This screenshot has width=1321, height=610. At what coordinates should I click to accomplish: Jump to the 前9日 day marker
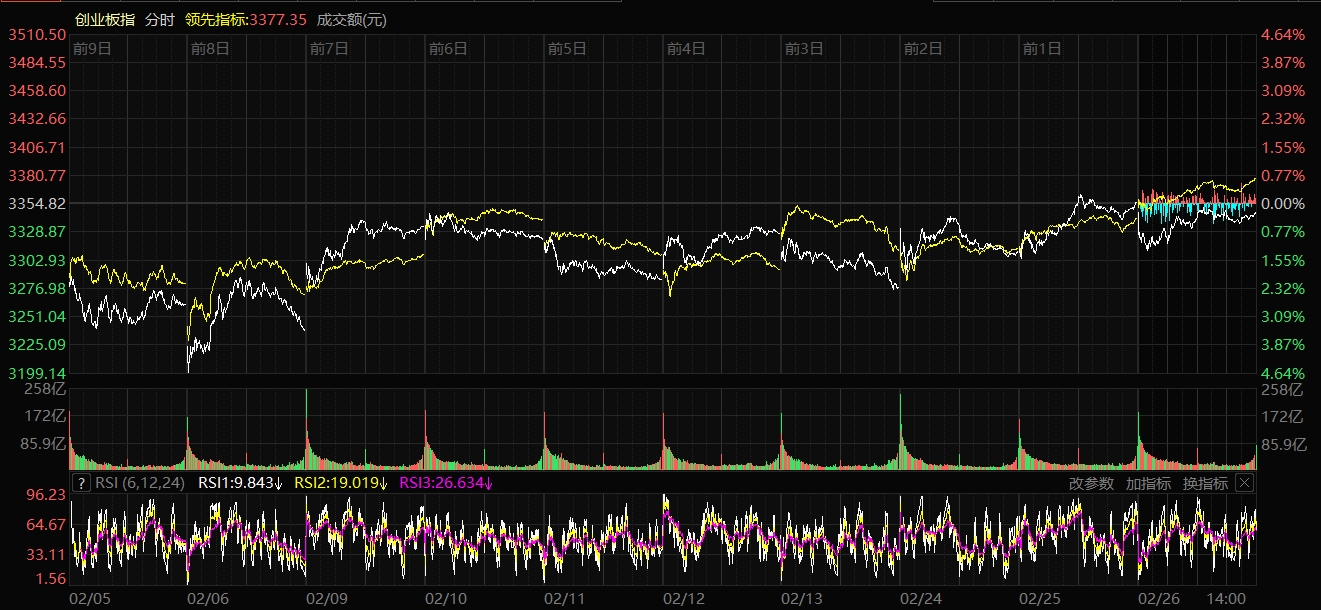pyautogui.click(x=91, y=48)
